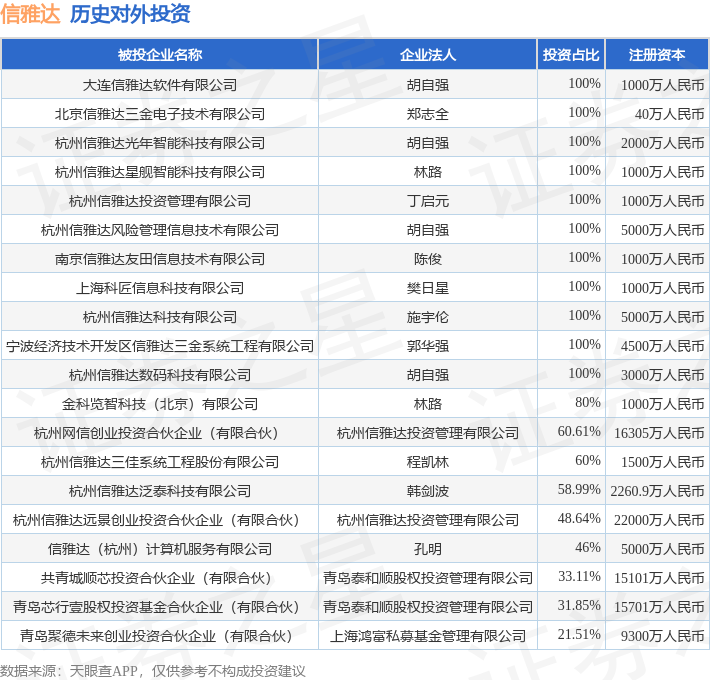Click registered capital 3000万人民币
The image size is (710, 680).
point(662,375)
